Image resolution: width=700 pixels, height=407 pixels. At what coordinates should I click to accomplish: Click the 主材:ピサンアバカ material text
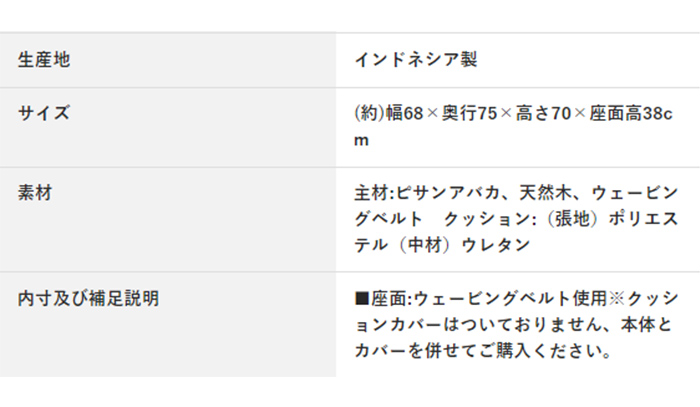427,193
